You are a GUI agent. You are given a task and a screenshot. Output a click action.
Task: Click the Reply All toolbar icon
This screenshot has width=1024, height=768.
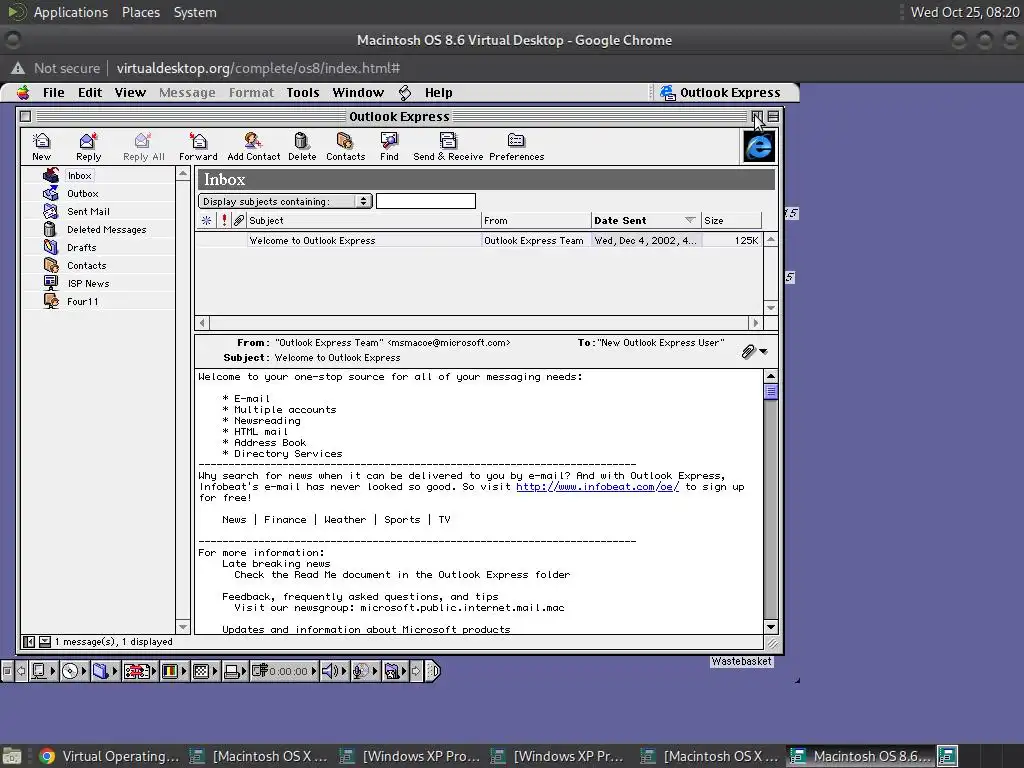point(143,146)
